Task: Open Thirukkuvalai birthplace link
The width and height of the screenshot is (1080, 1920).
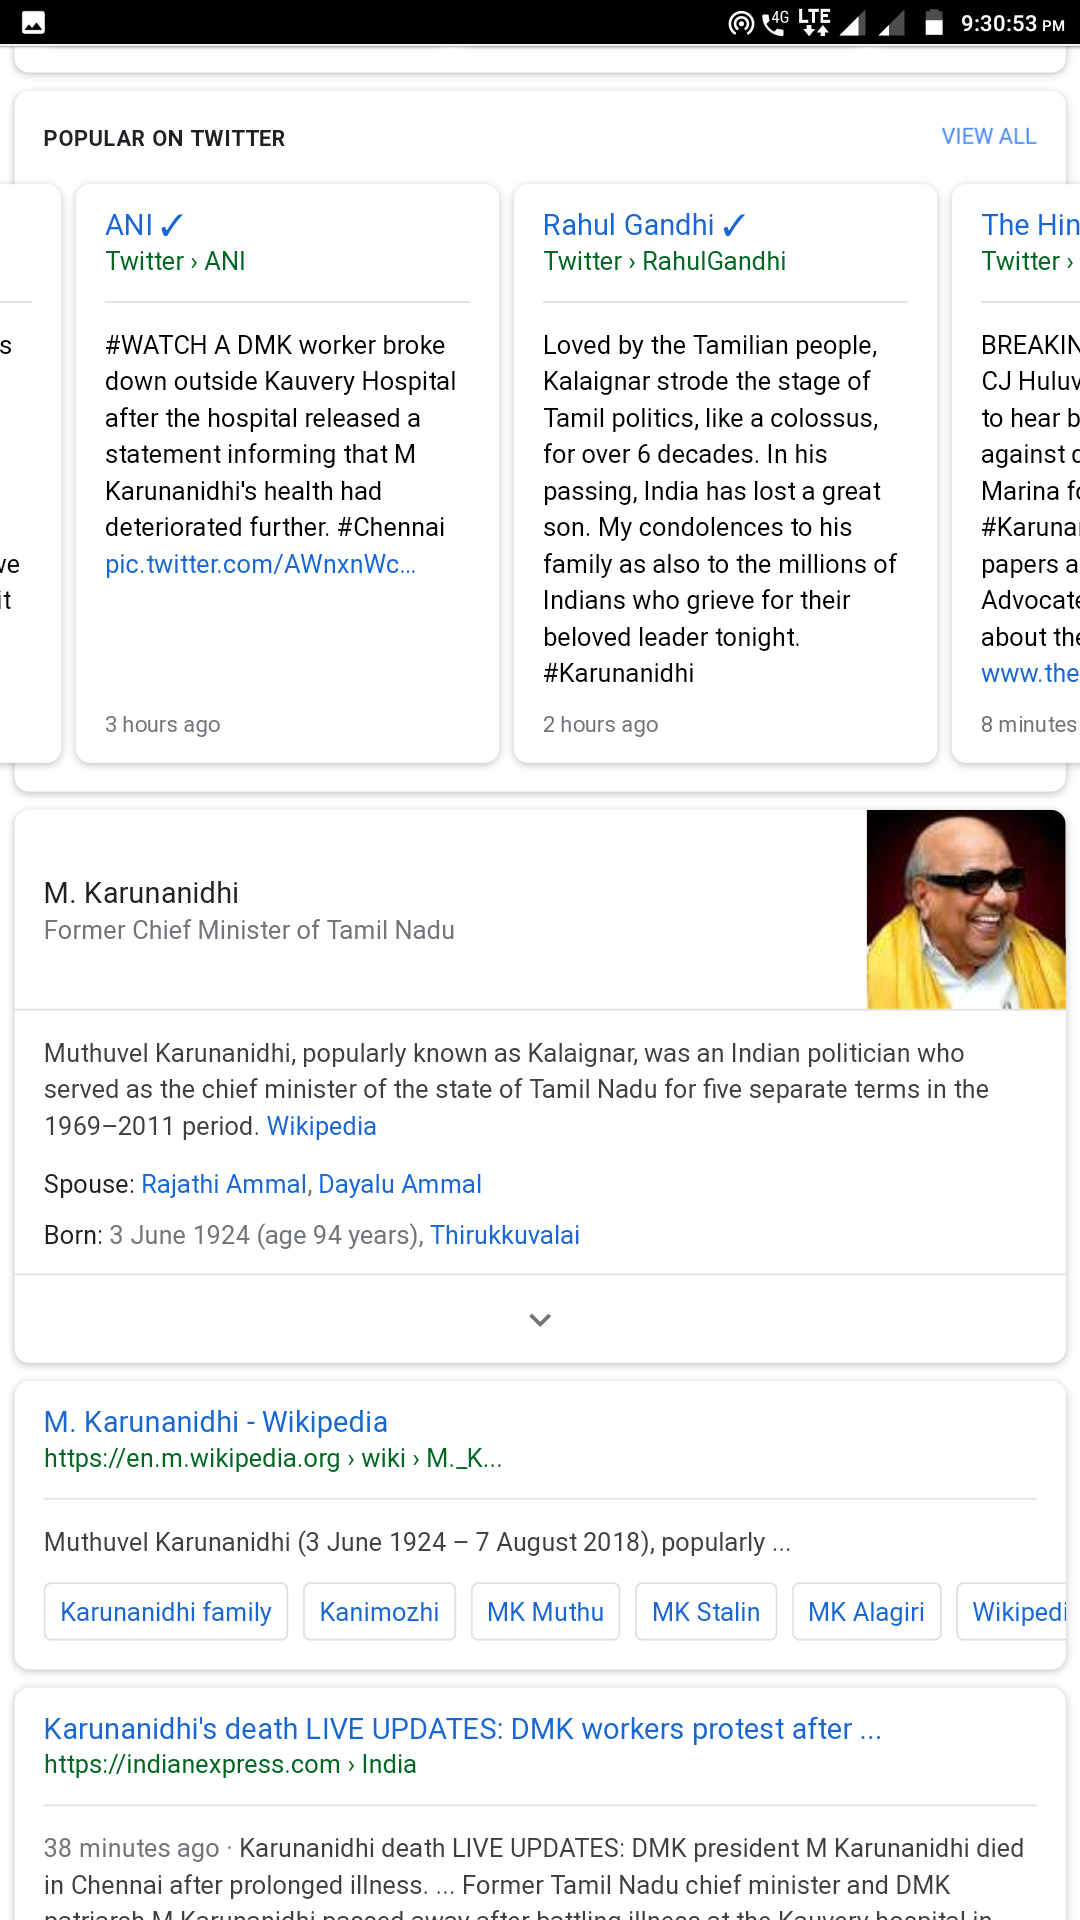Action: (x=505, y=1235)
